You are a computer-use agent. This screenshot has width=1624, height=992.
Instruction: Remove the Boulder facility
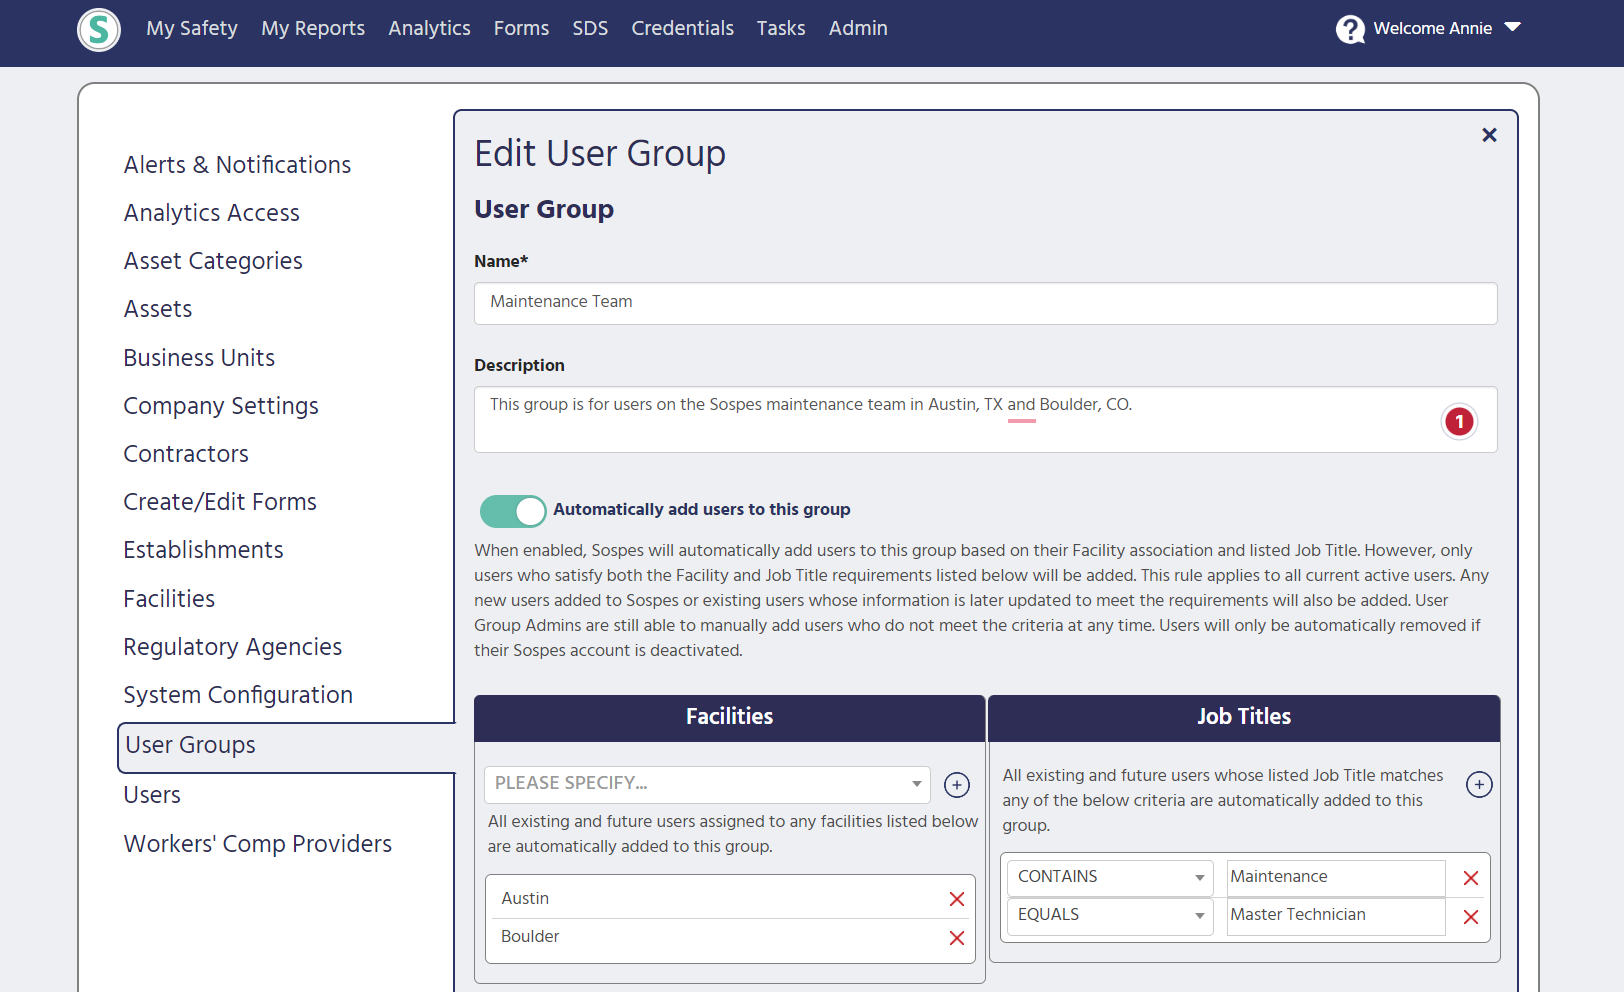957,938
